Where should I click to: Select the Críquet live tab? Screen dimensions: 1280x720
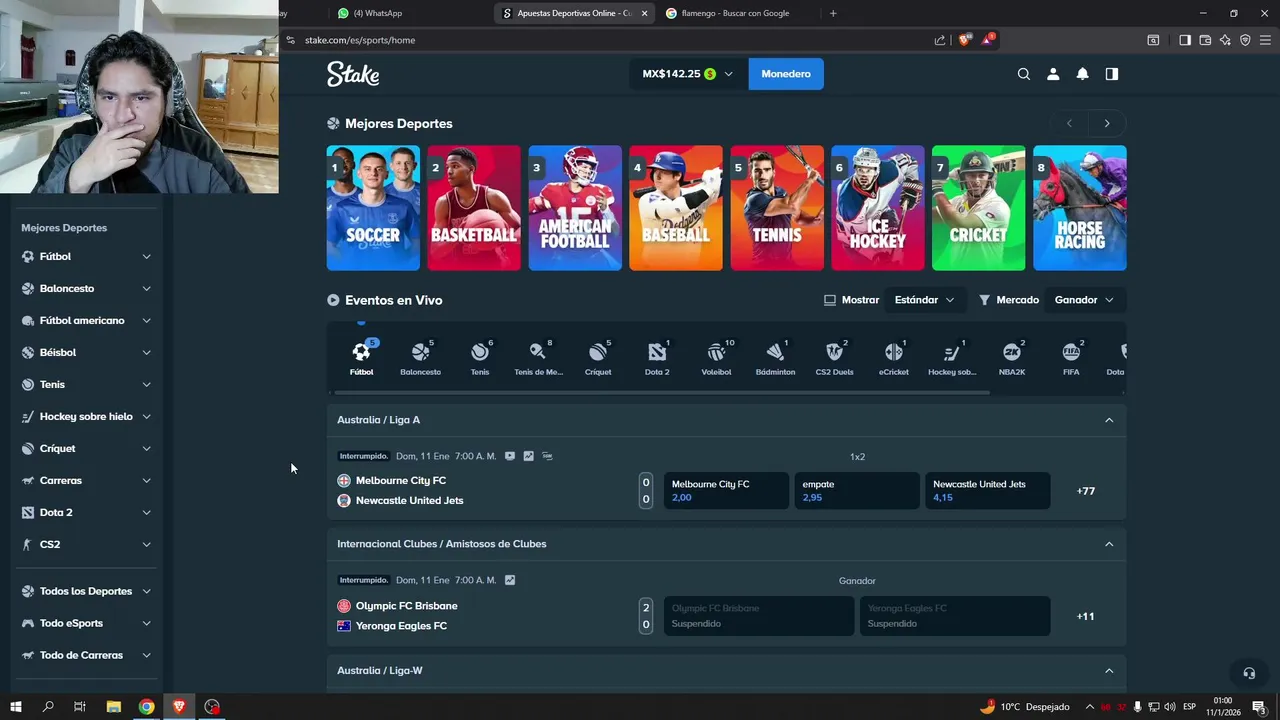598,358
